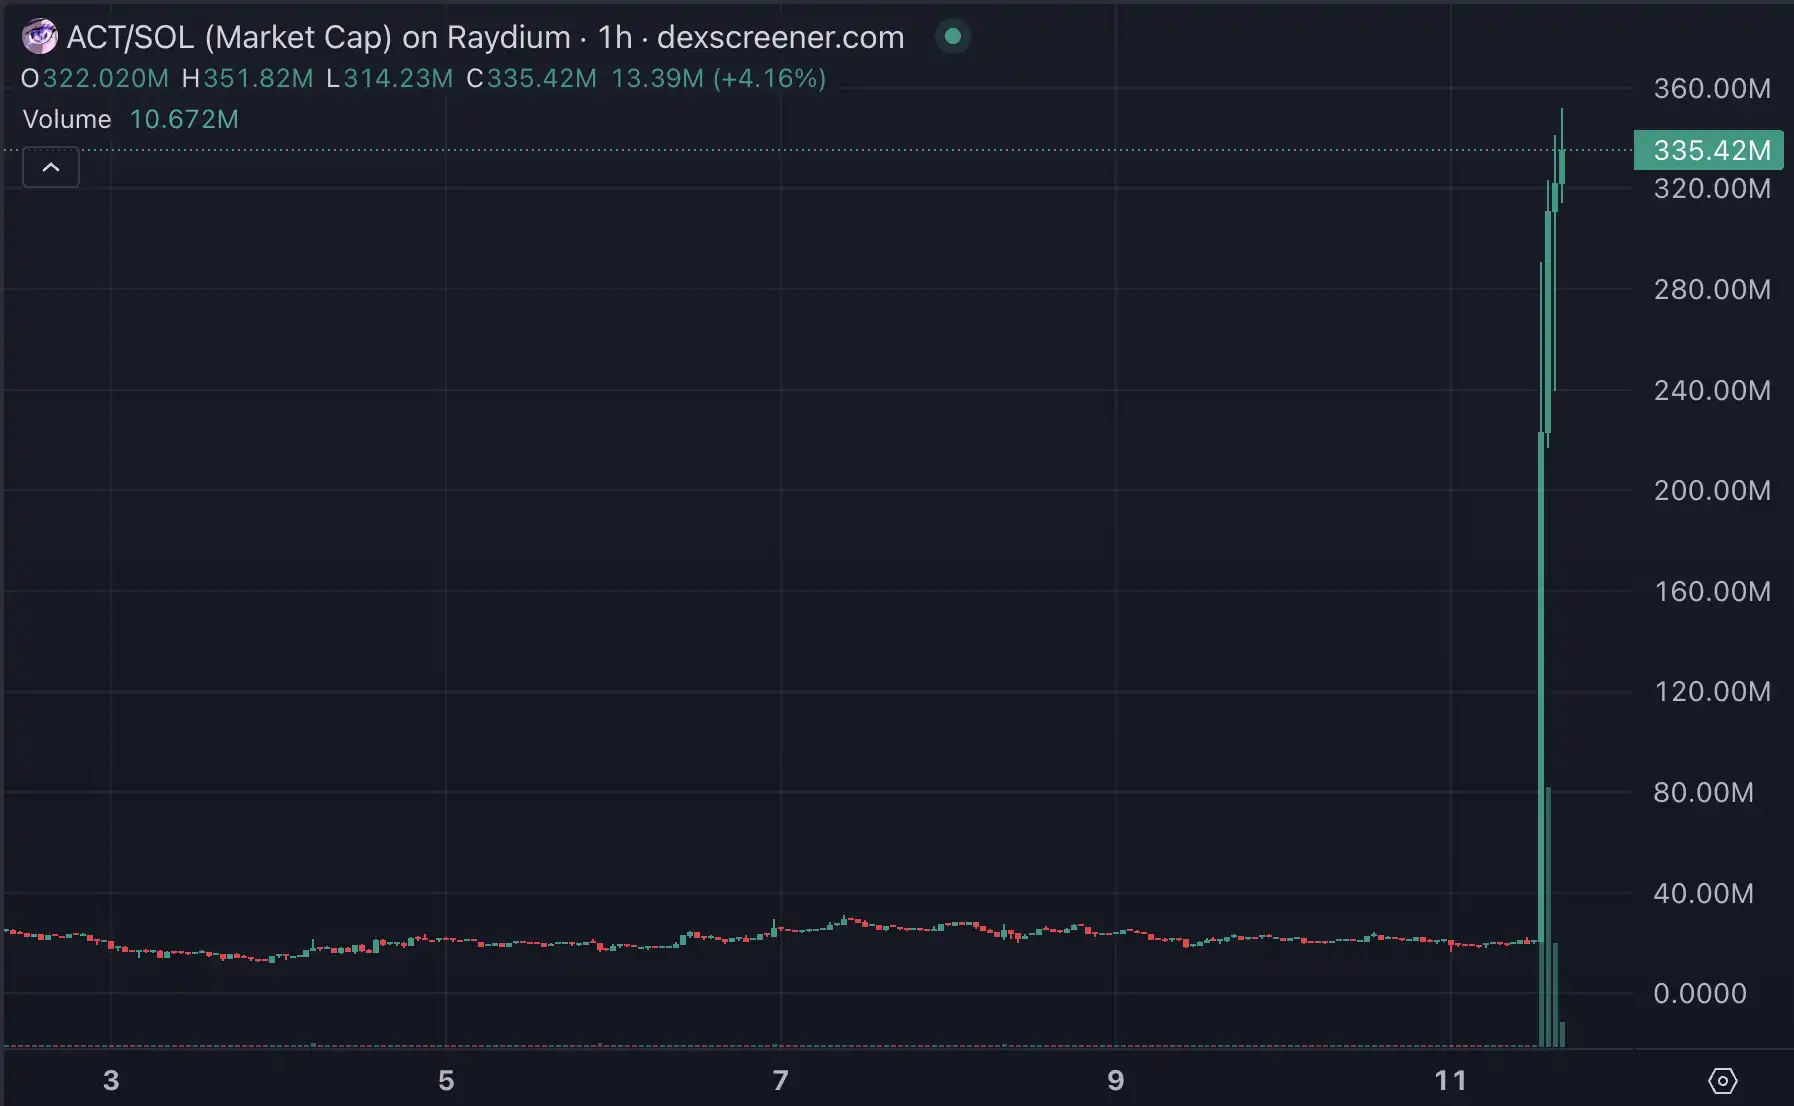Click the low value 314.23M
The height and width of the screenshot is (1106, 1794).
[x=398, y=78]
